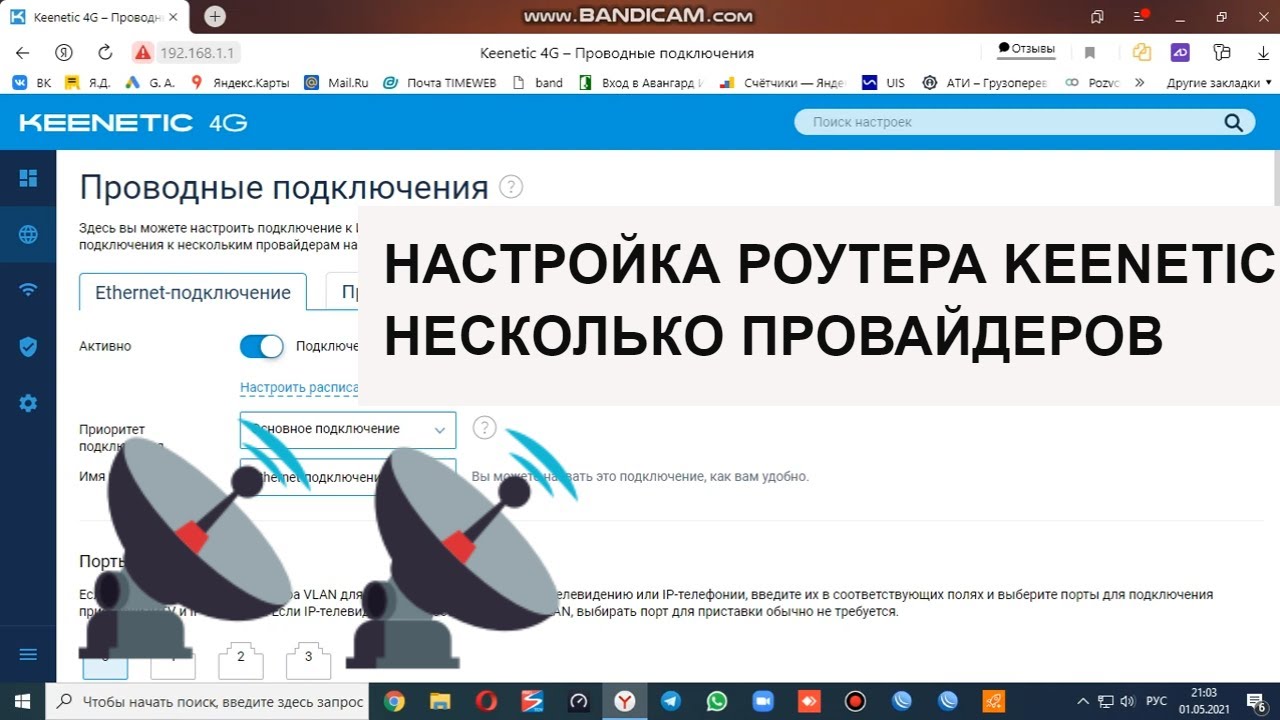Open the Mail.Ru bookmark

[x=337, y=83]
